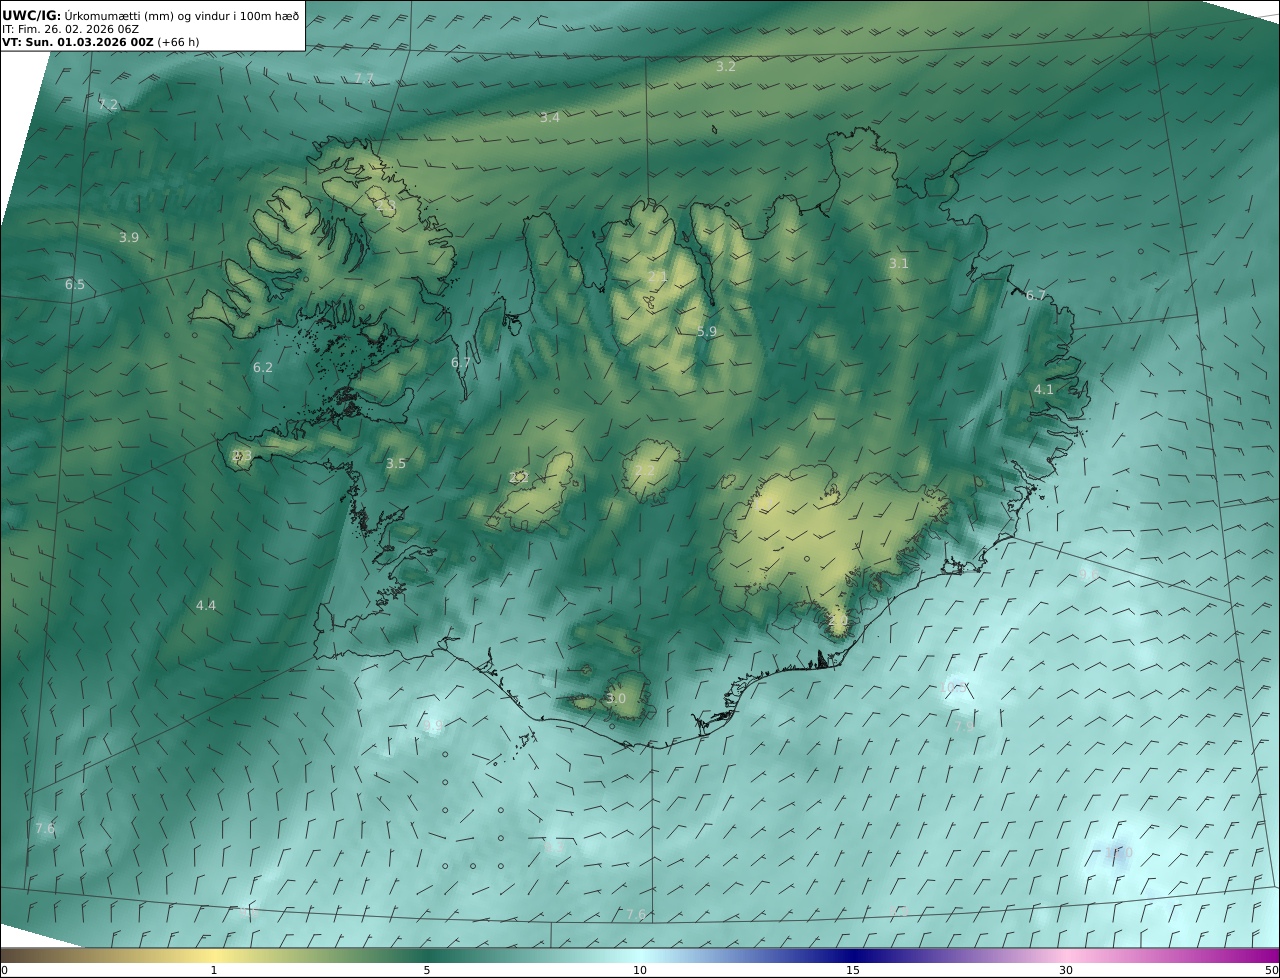This screenshot has height=978, width=1280.
Task: Click the 6.2 value label in Breiðafjörður
Action: click(263, 368)
